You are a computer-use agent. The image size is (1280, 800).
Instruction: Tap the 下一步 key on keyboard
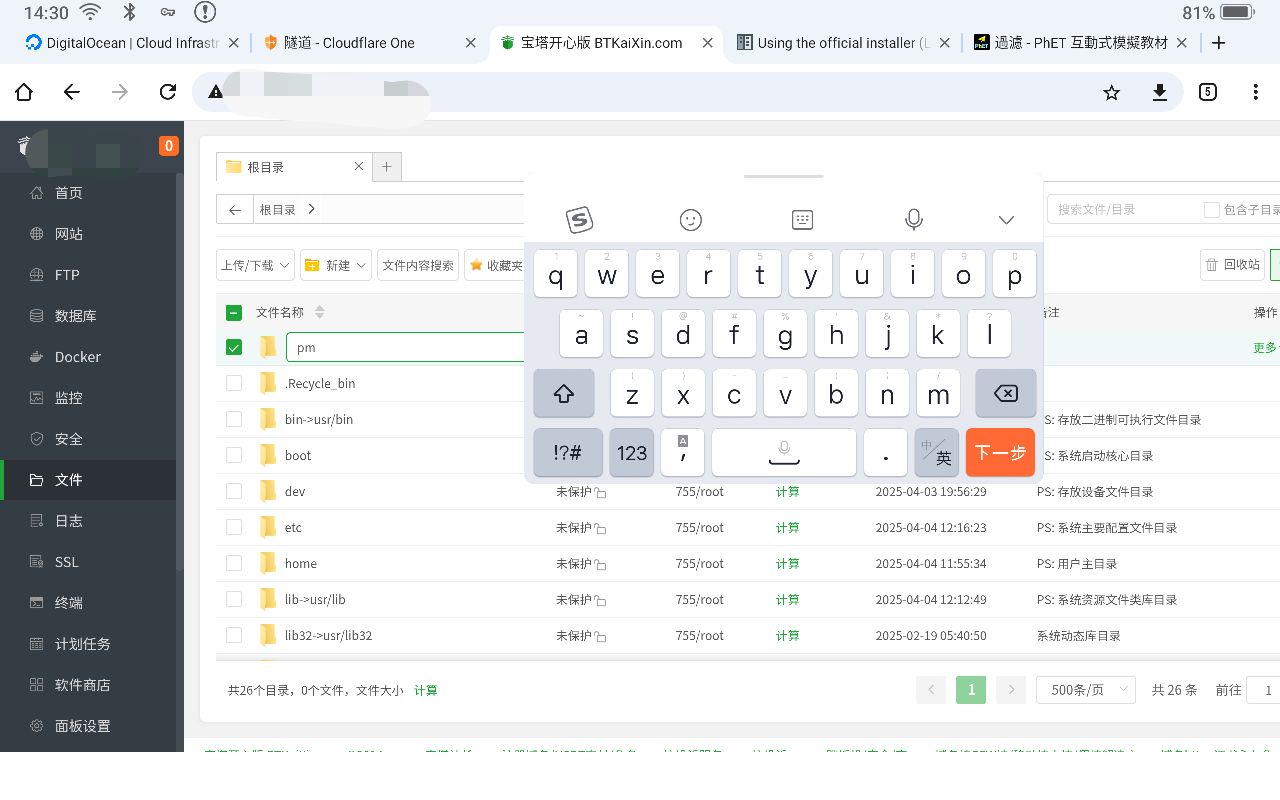[1000, 453]
